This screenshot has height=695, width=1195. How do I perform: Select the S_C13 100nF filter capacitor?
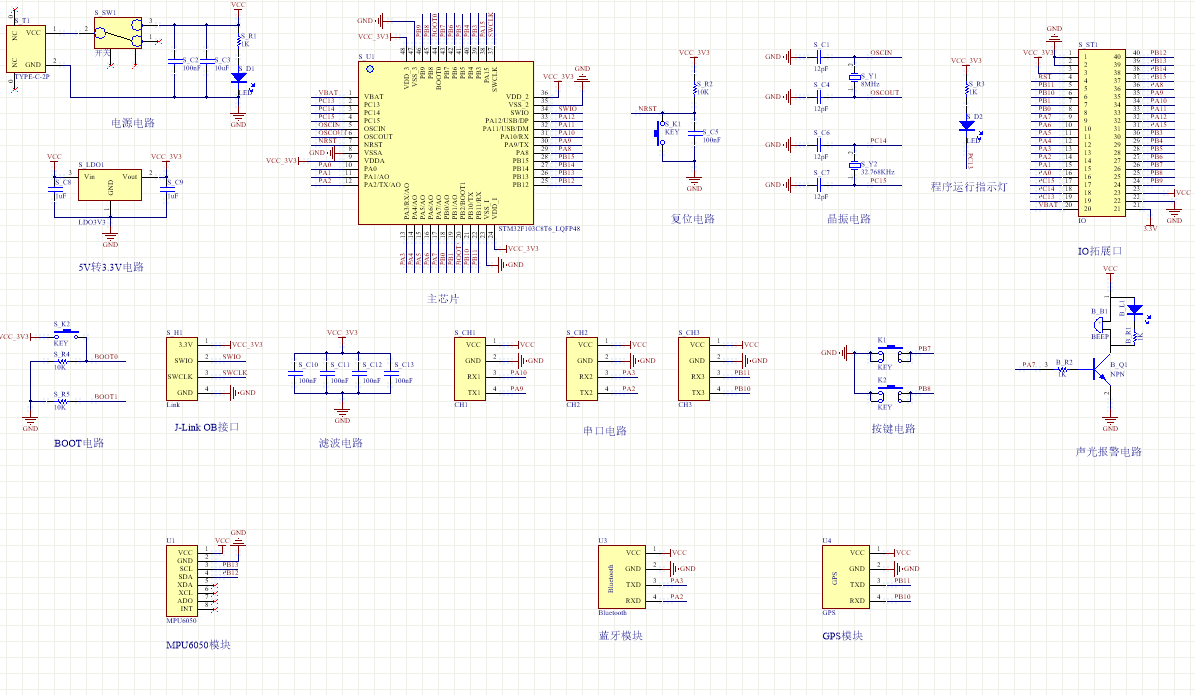coord(390,373)
